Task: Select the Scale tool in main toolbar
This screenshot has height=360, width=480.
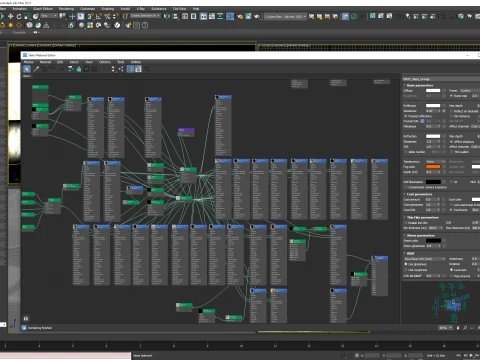Action: point(27,16)
